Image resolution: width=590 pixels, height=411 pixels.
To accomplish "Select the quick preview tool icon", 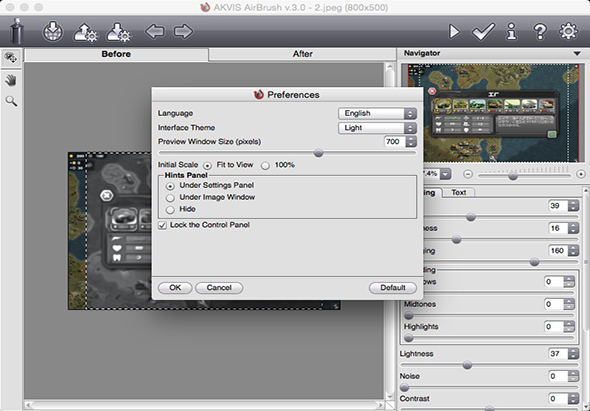I will 11,58.
